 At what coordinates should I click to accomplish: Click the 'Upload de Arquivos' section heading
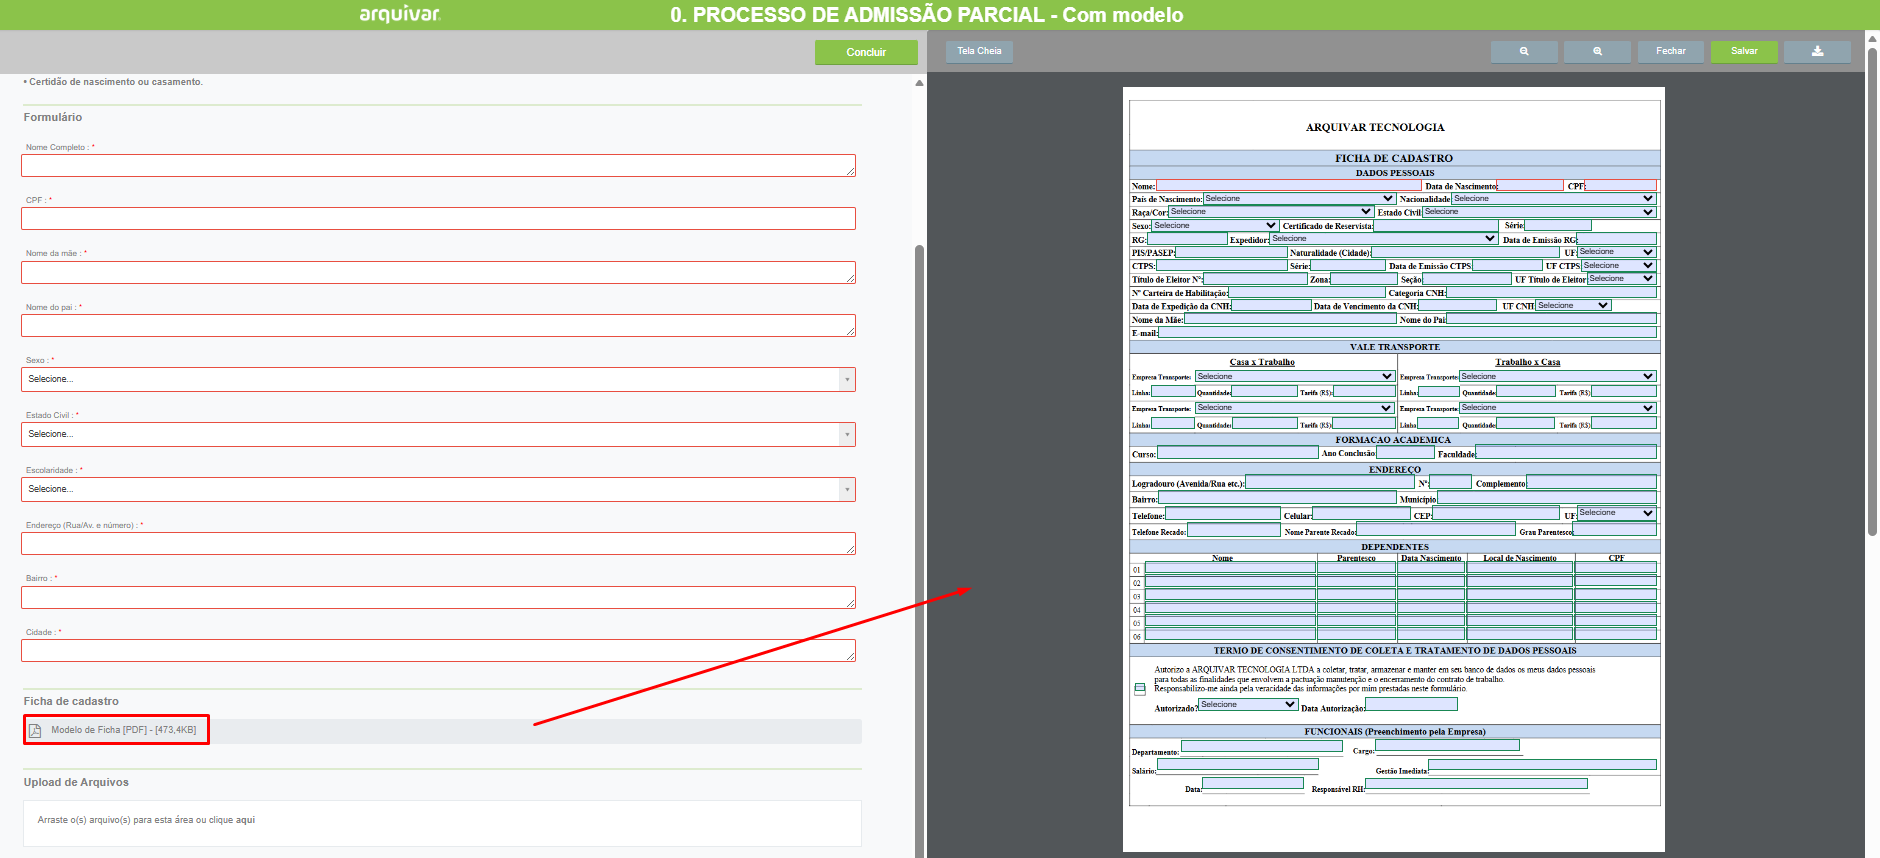(76, 783)
